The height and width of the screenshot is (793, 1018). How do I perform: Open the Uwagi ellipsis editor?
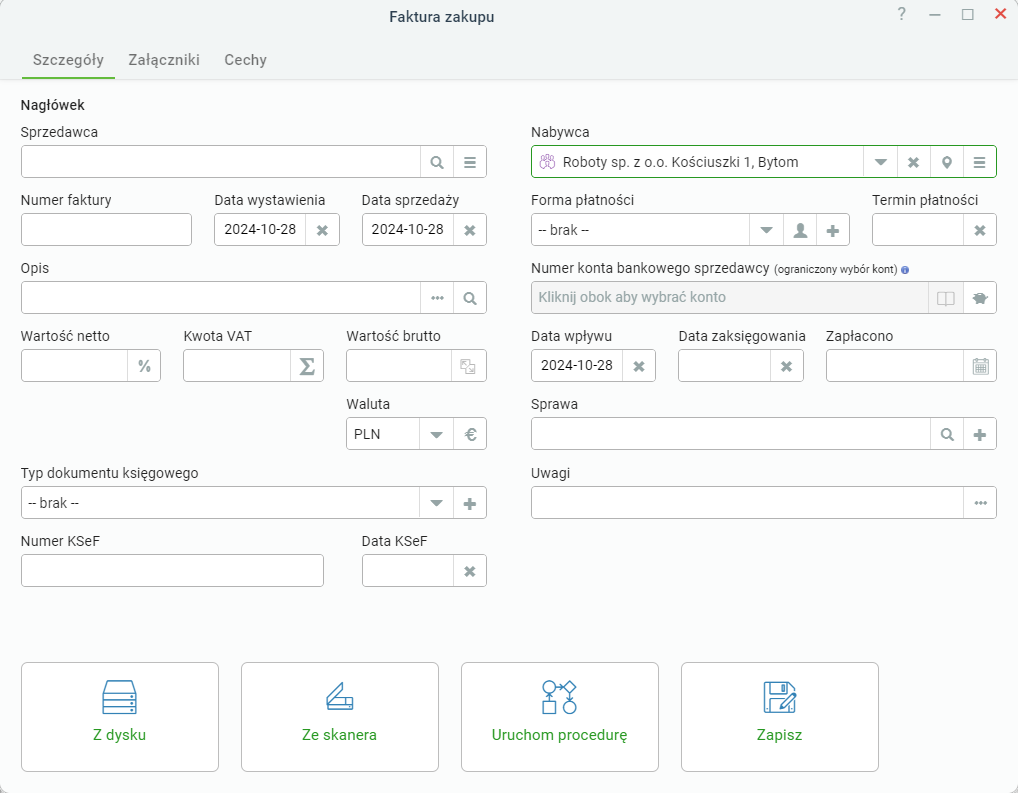(980, 503)
